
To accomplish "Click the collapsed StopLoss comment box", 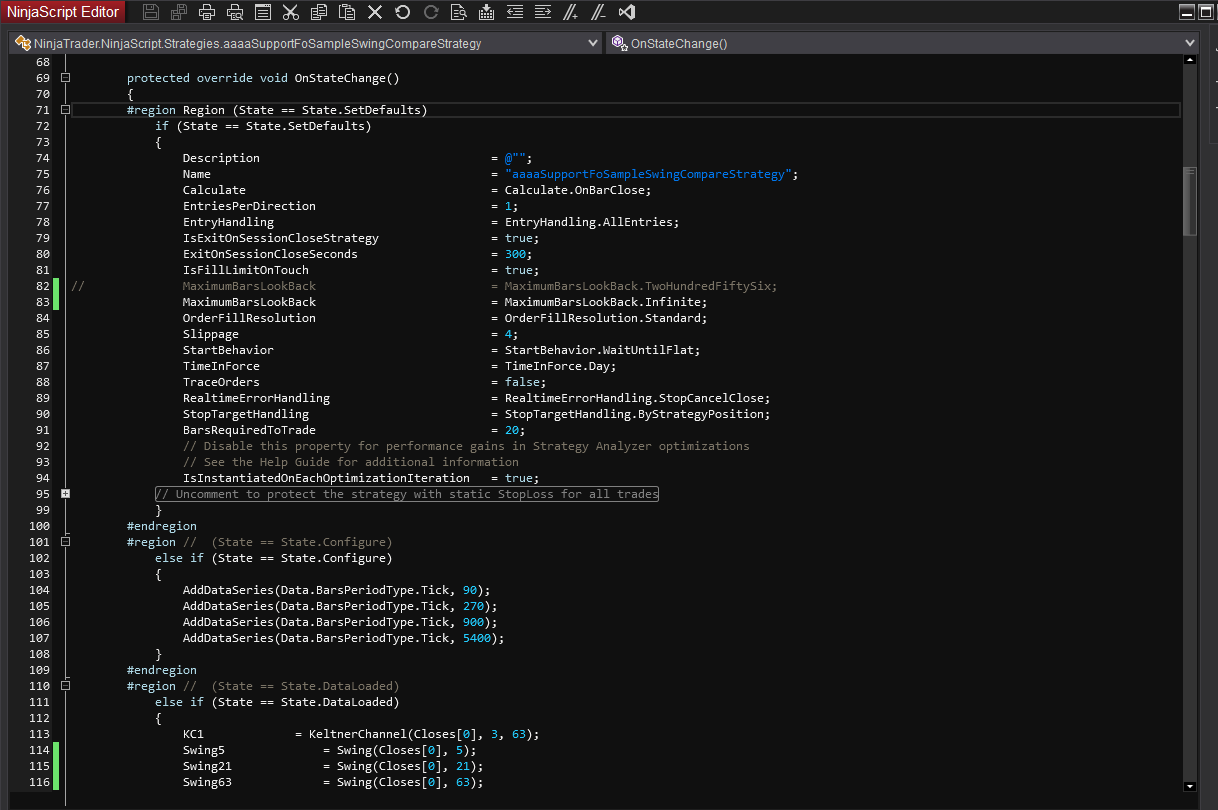I will pyautogui.click(x=406, y=494).
